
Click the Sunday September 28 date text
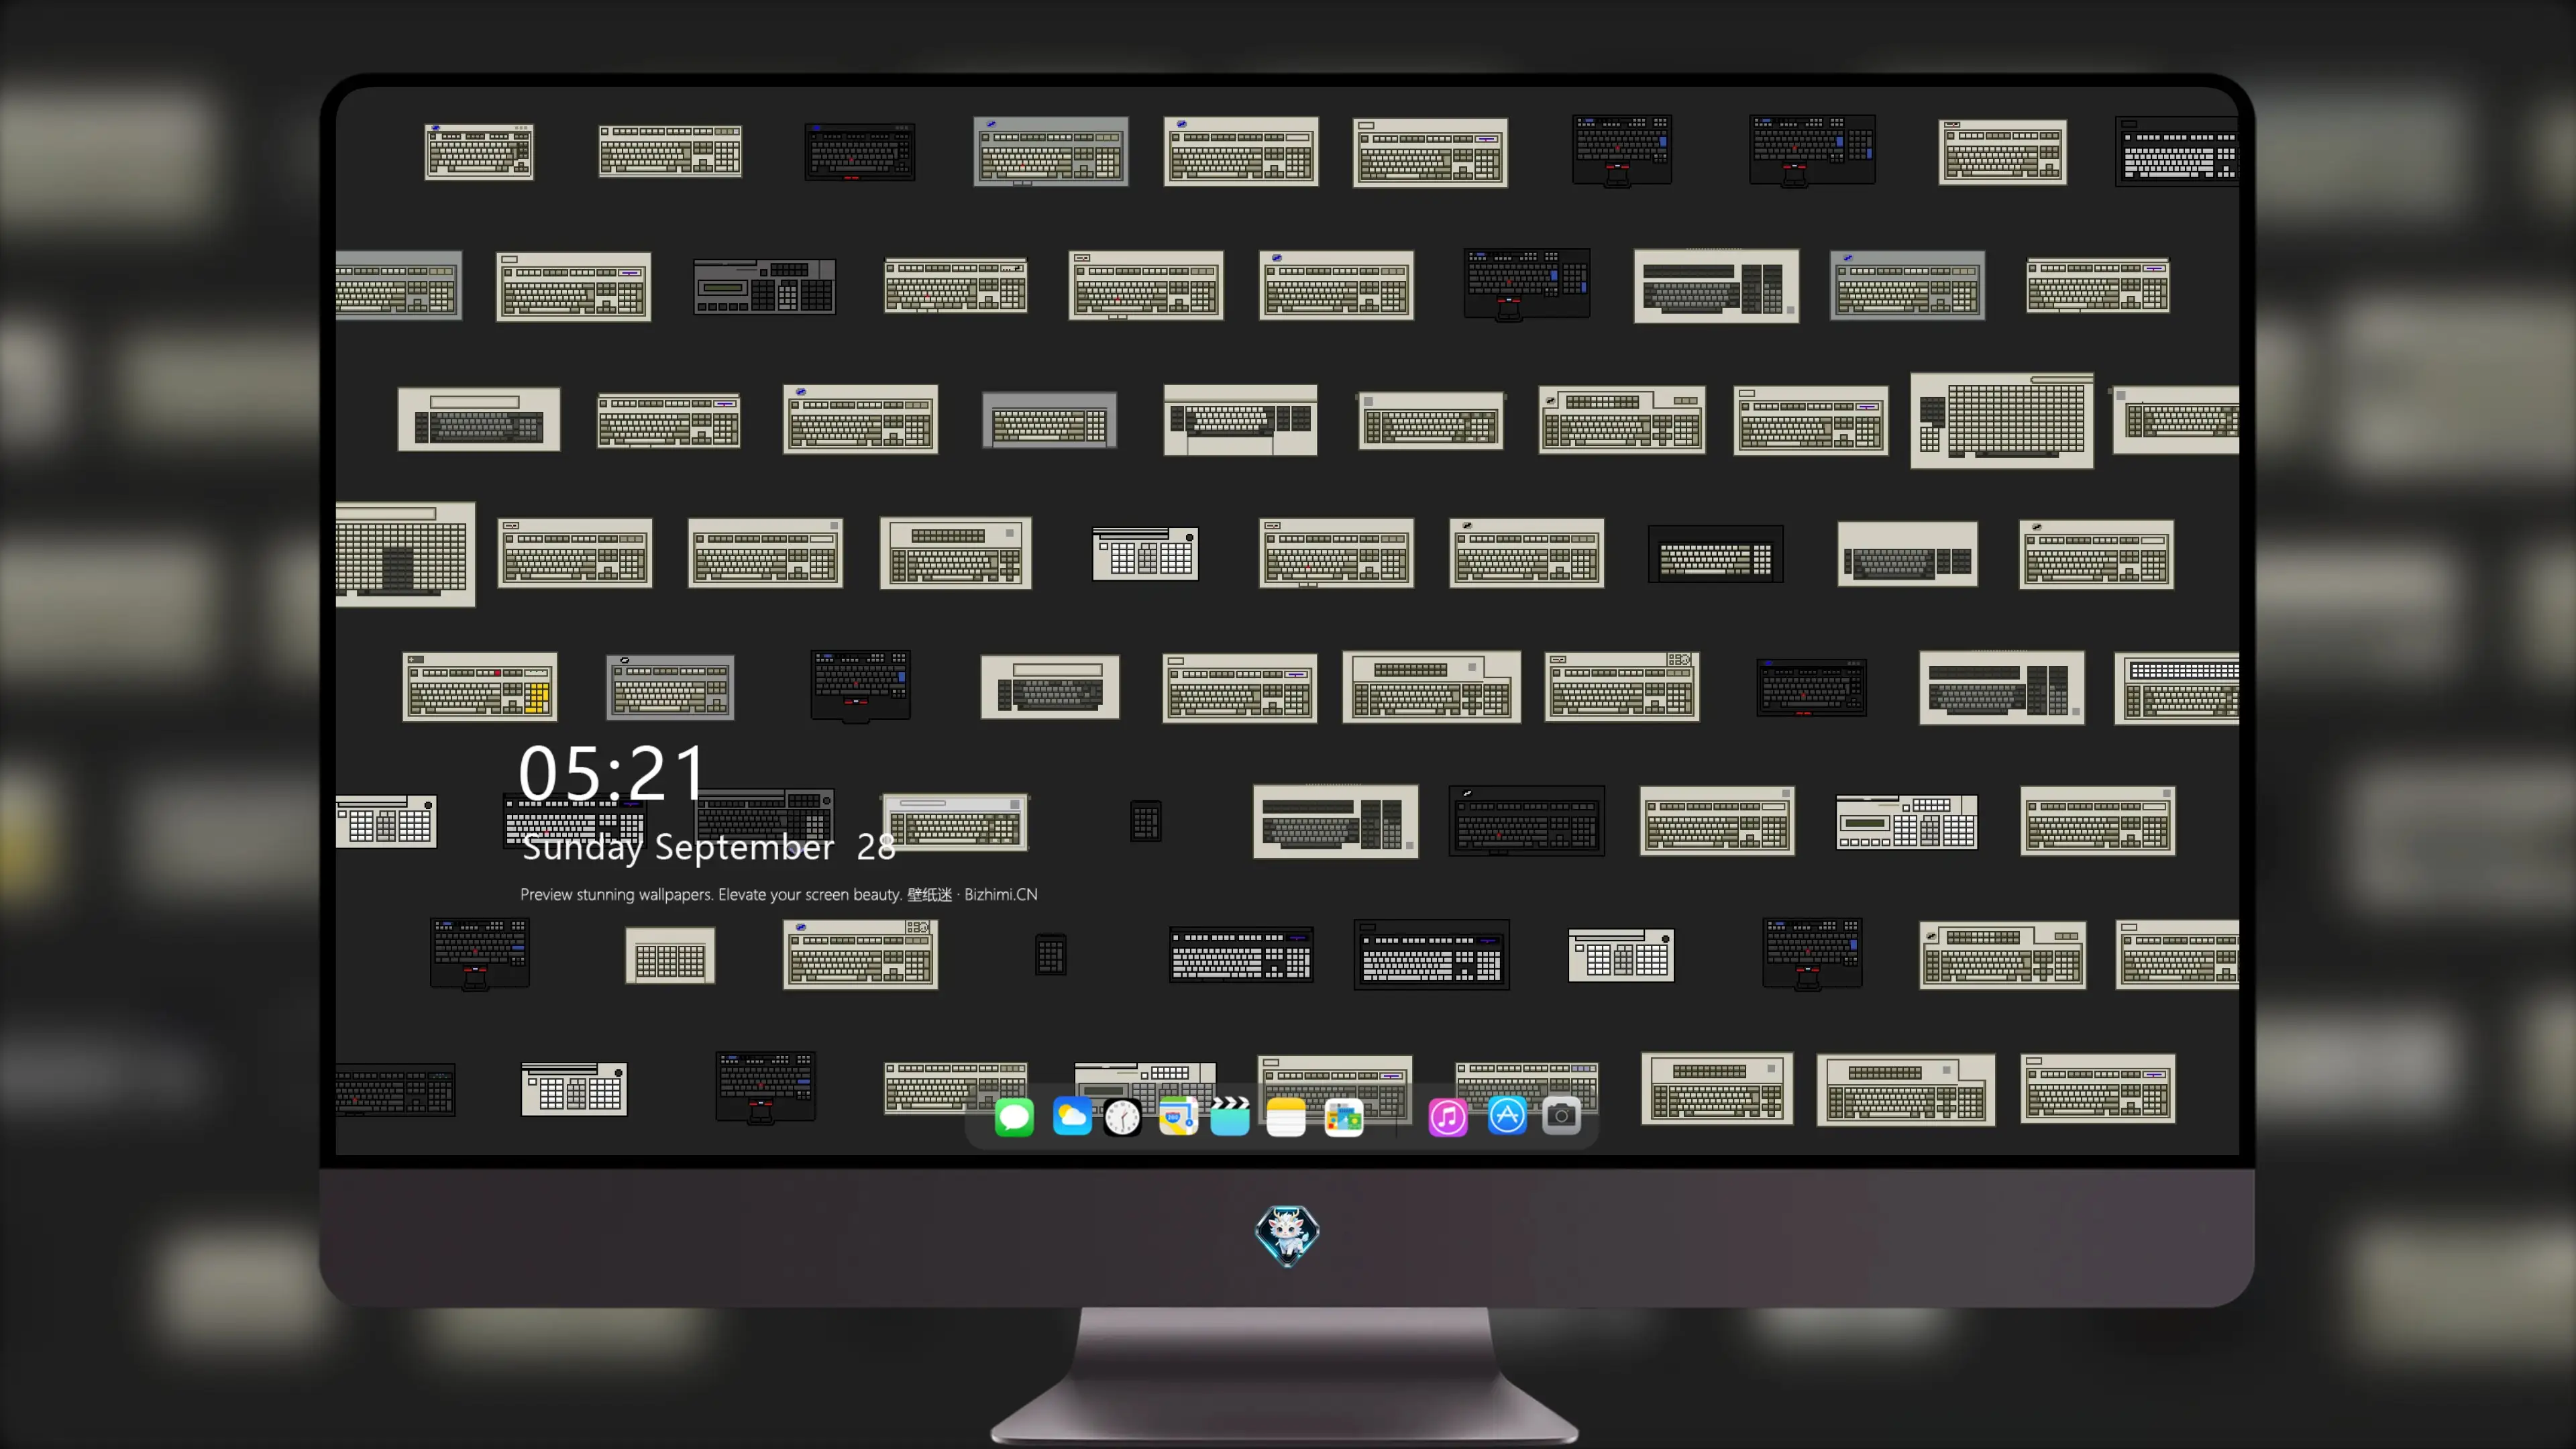click(708, 847)
